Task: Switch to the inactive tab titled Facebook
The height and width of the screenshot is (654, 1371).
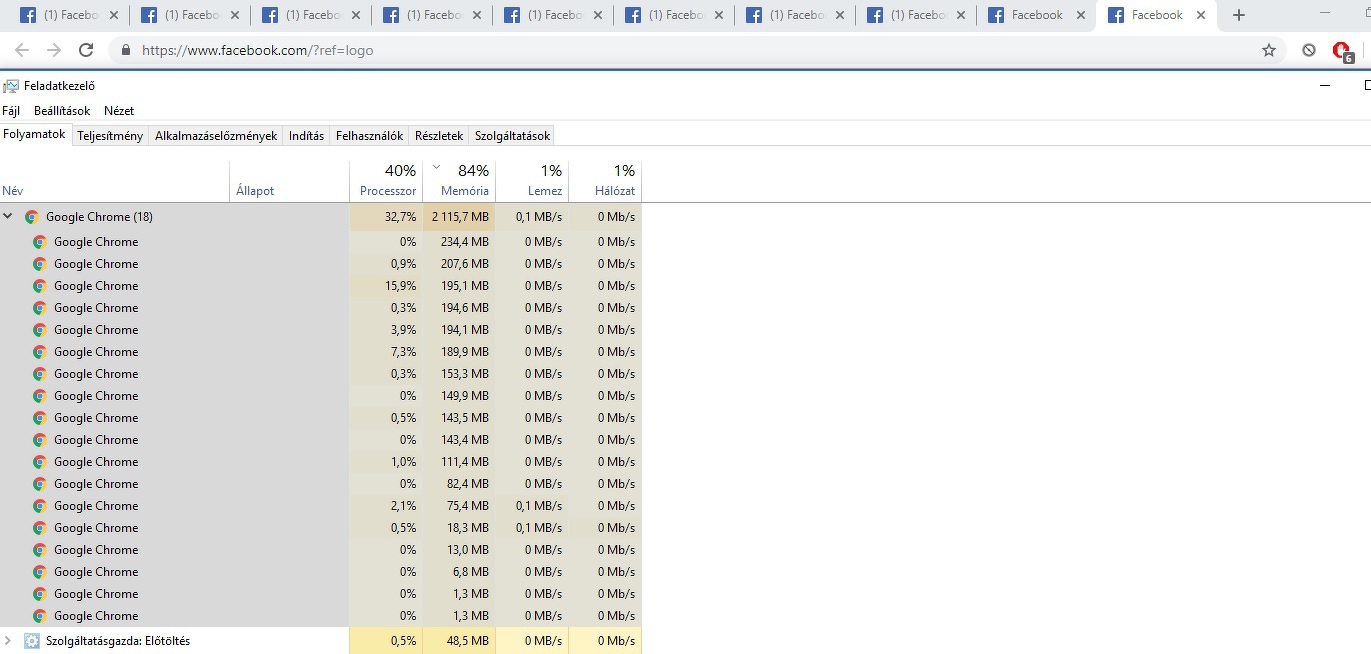Action: (x=1037, y=15)
